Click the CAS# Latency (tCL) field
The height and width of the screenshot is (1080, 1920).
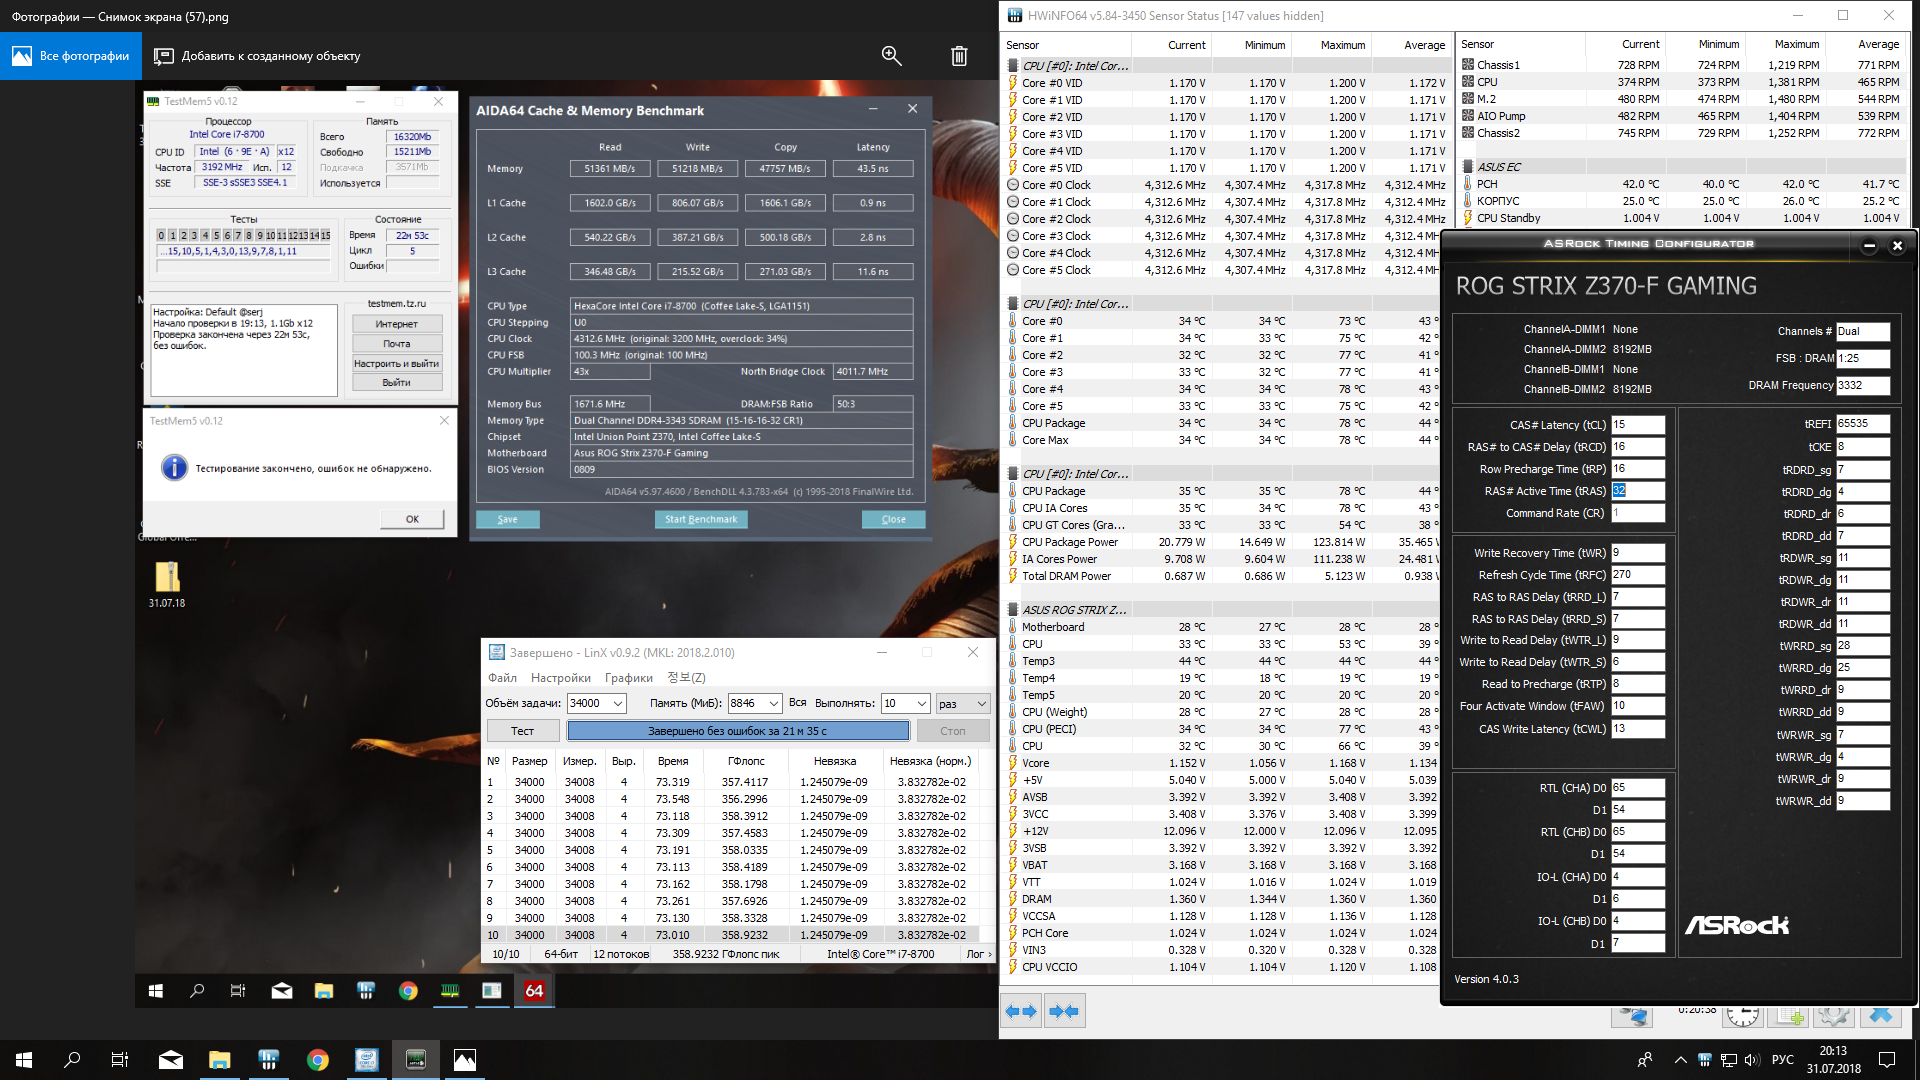coord(1637,425)
